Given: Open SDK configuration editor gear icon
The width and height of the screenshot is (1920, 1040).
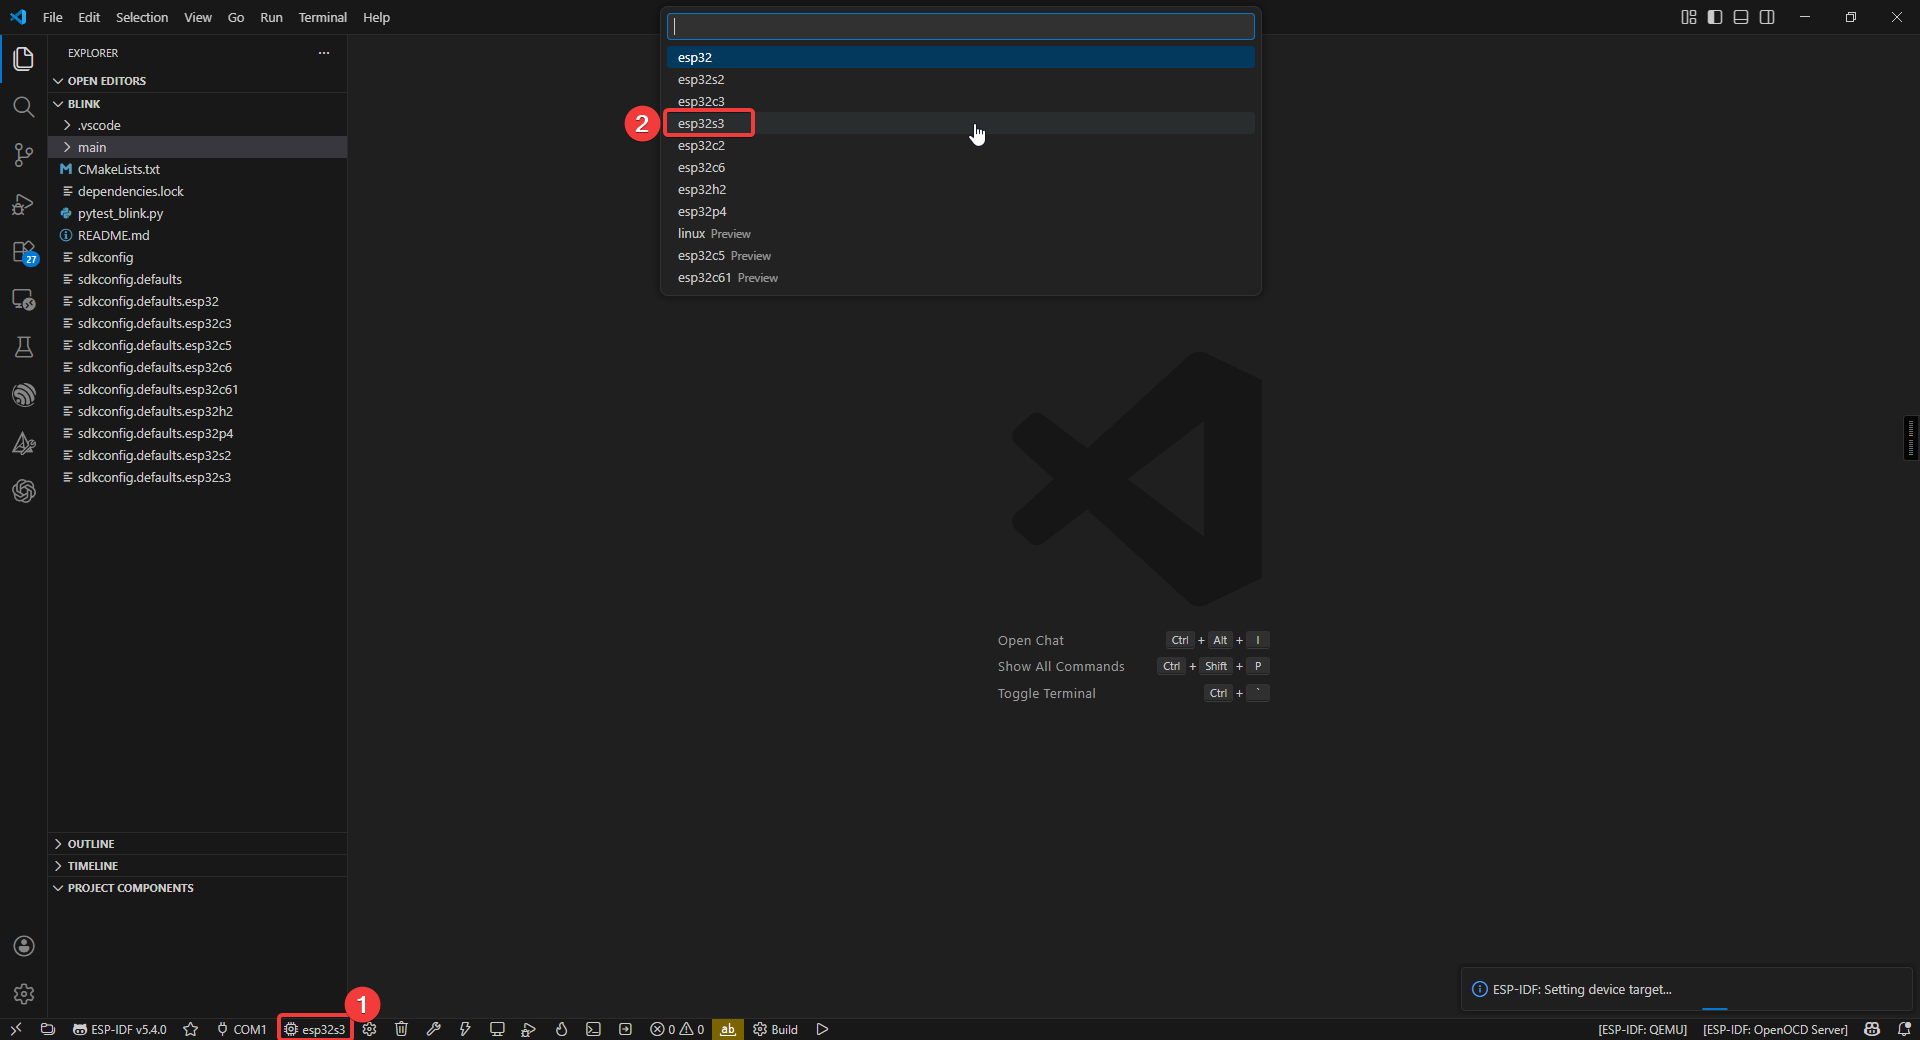Looking at the screenshot, I should (x=370, y=1029).
